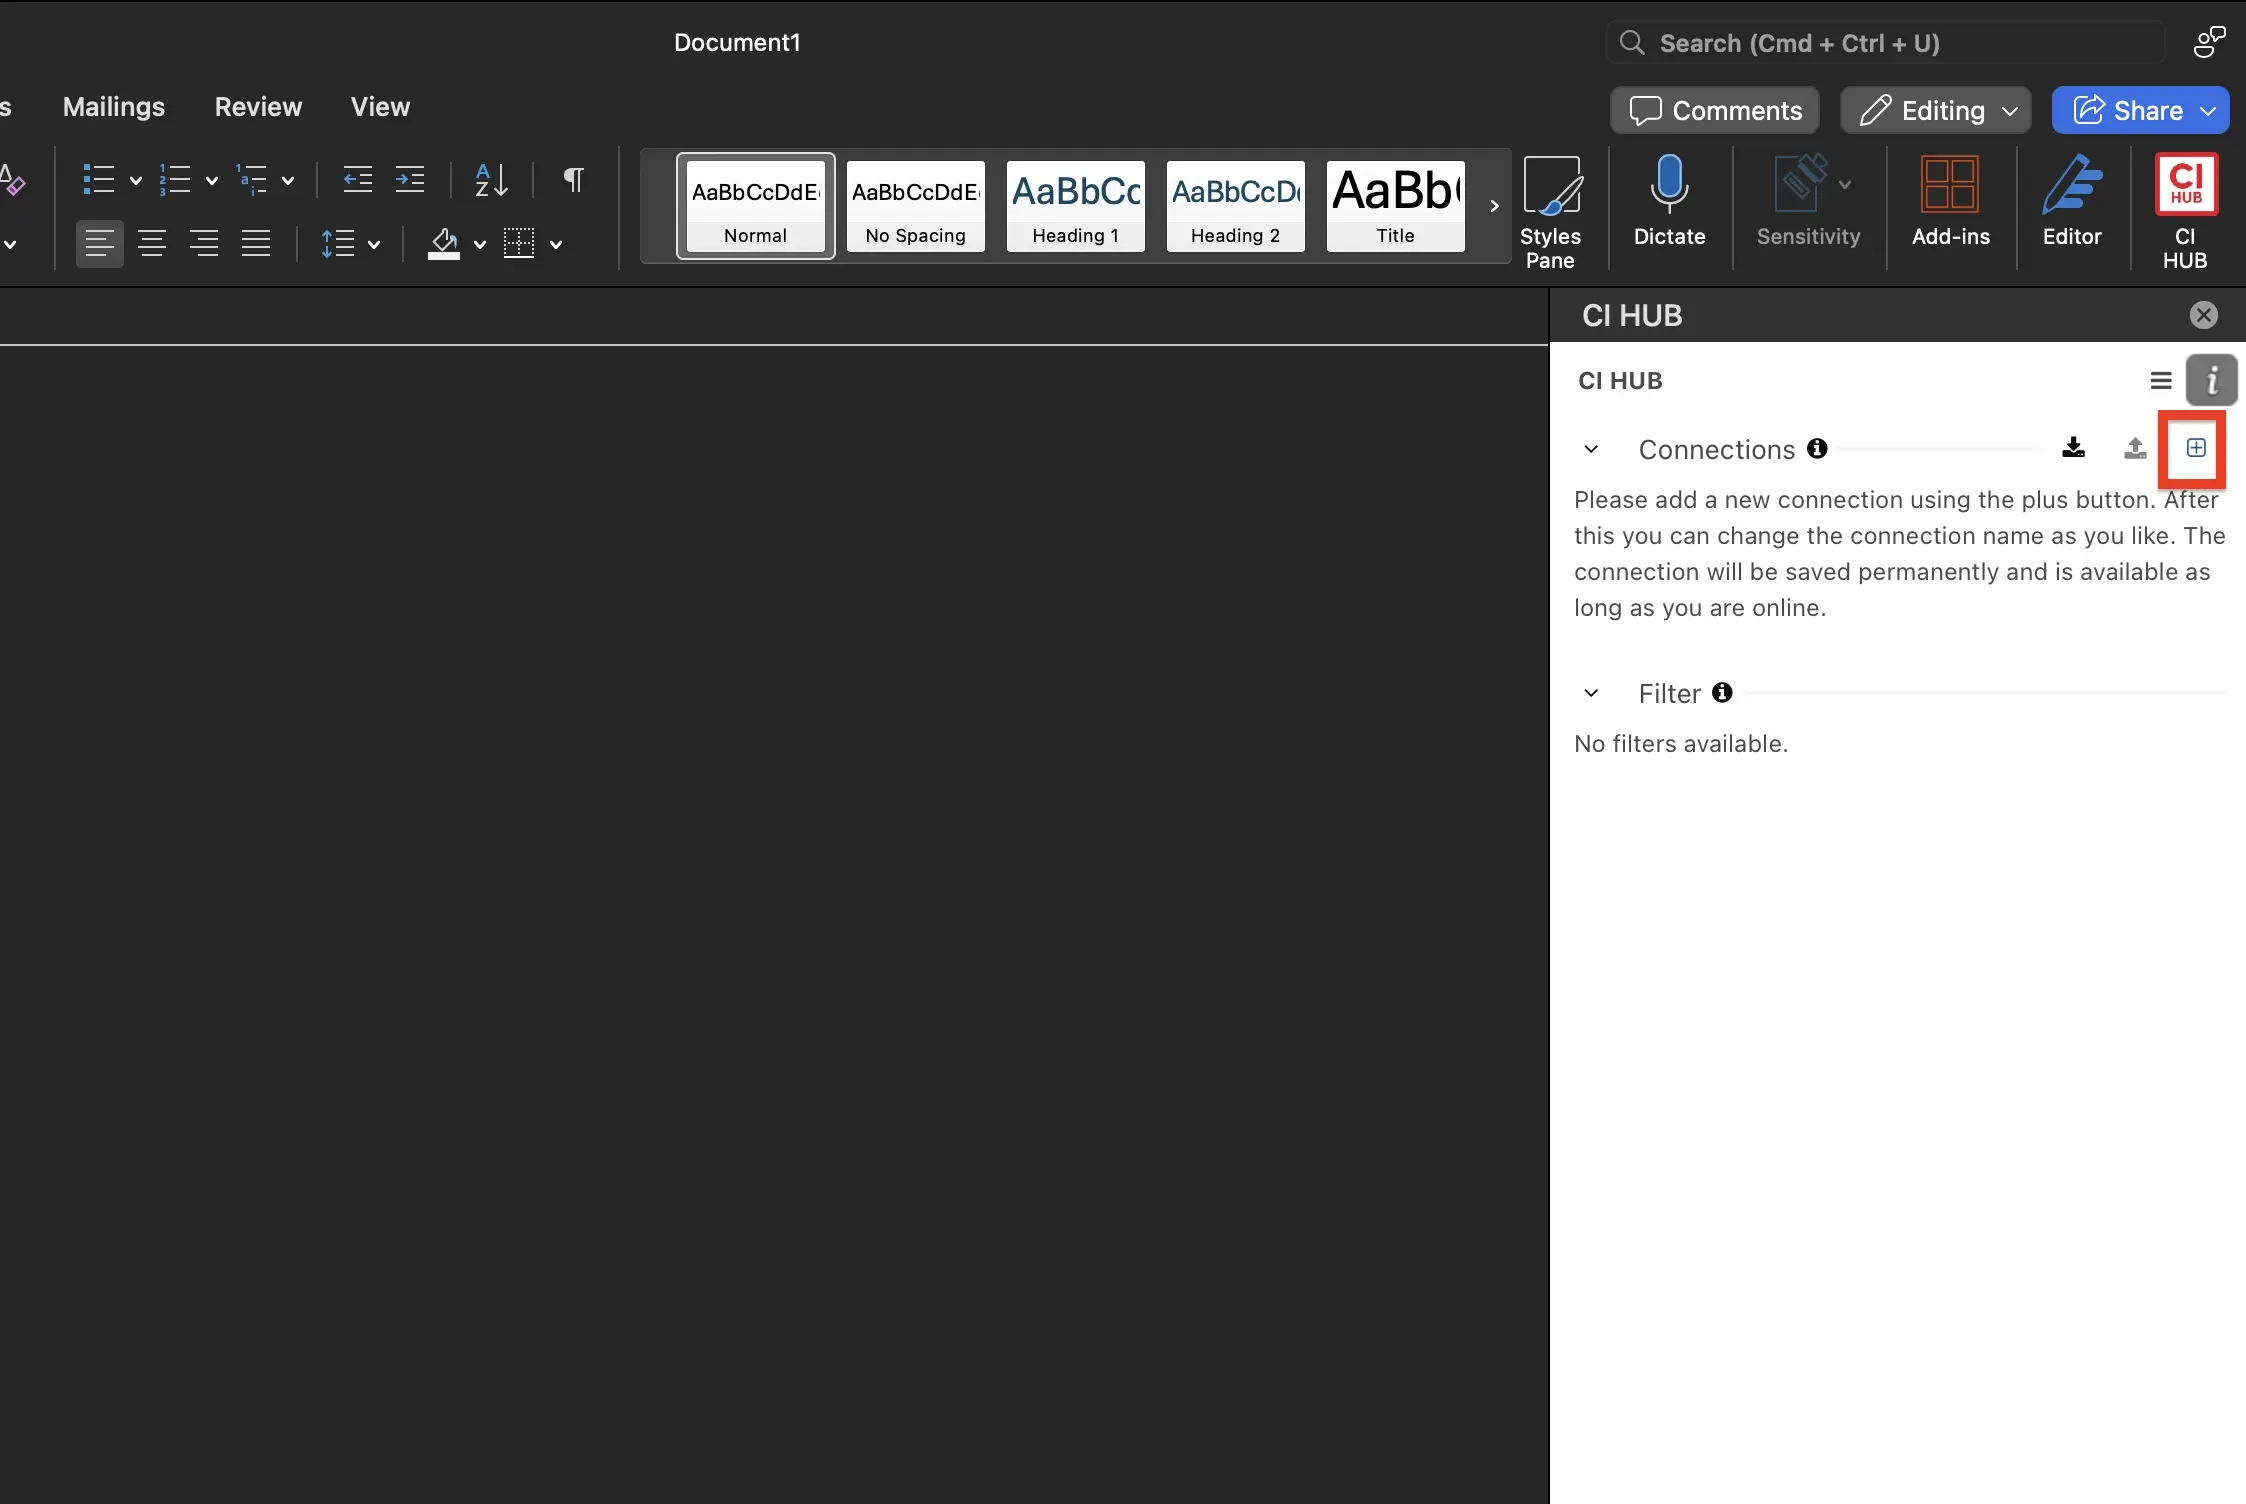Open the Editor tool
The height and width of the screenshot is (1504, 2246).
pyautogui.click(x=2072, y=200)
